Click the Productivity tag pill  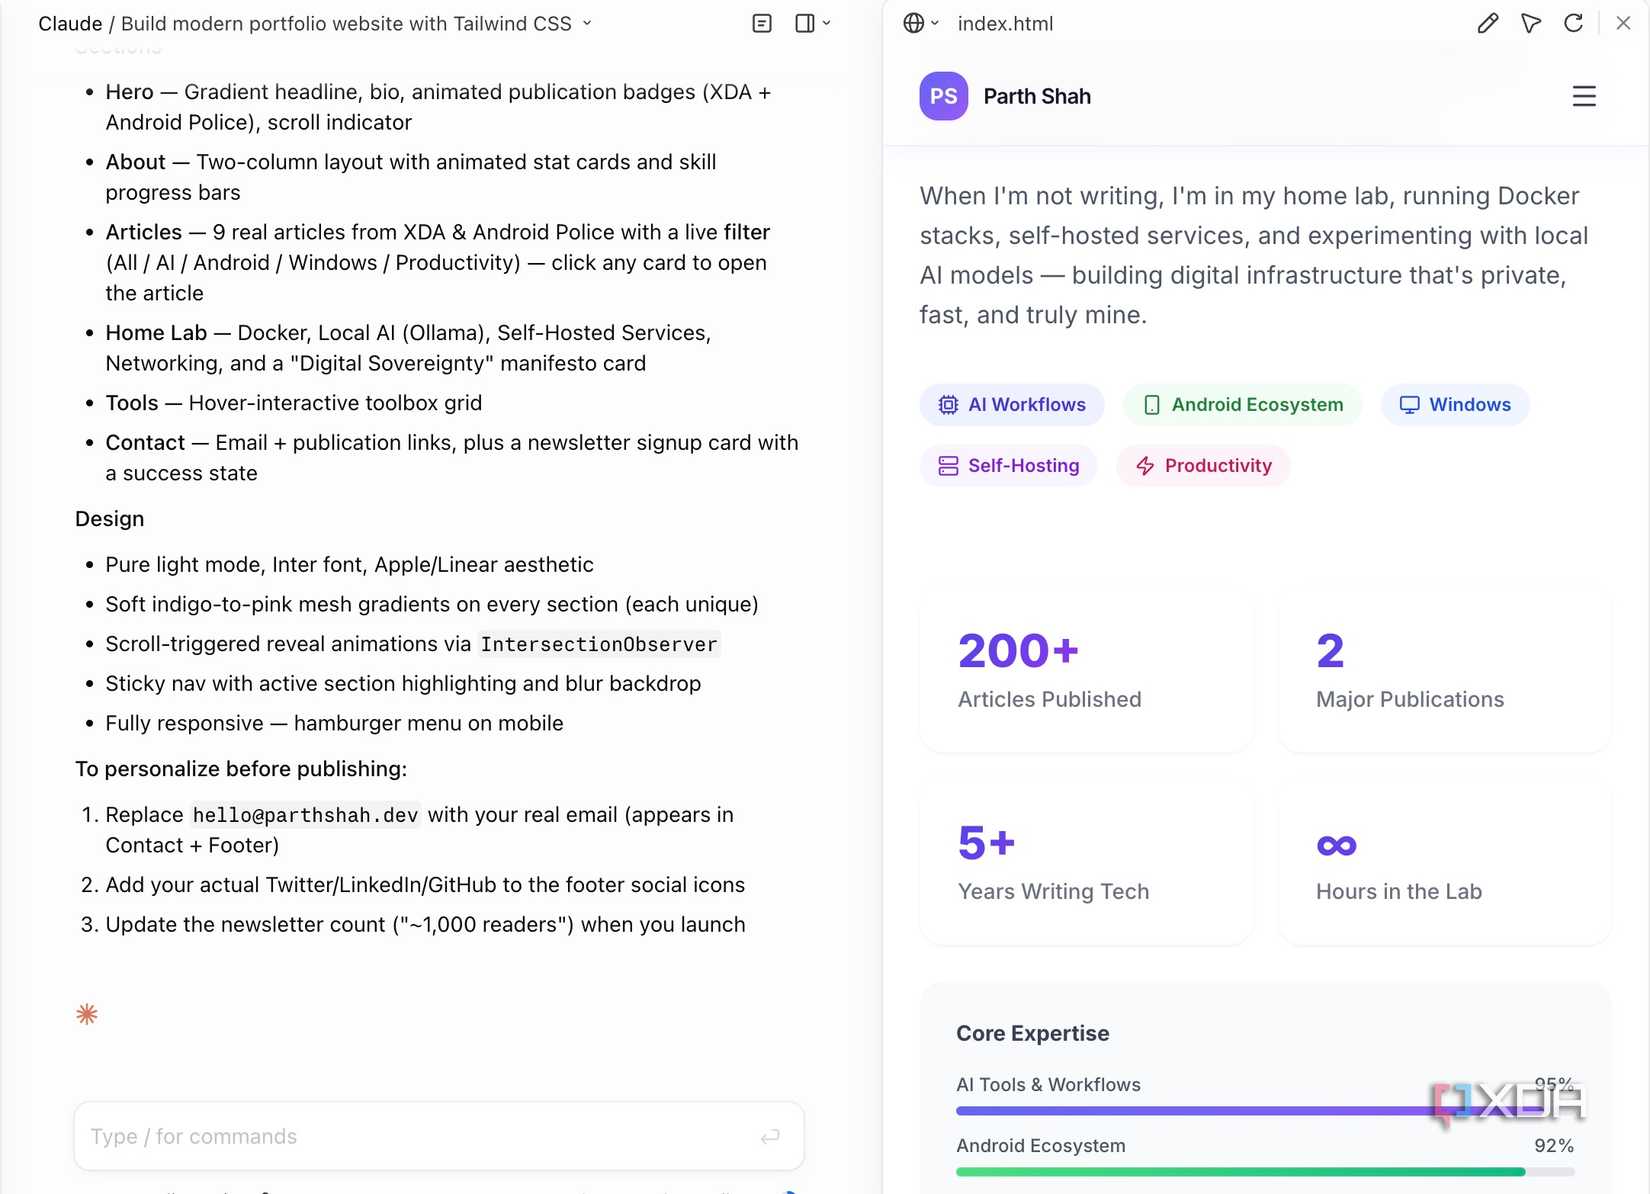[1204, 466]
